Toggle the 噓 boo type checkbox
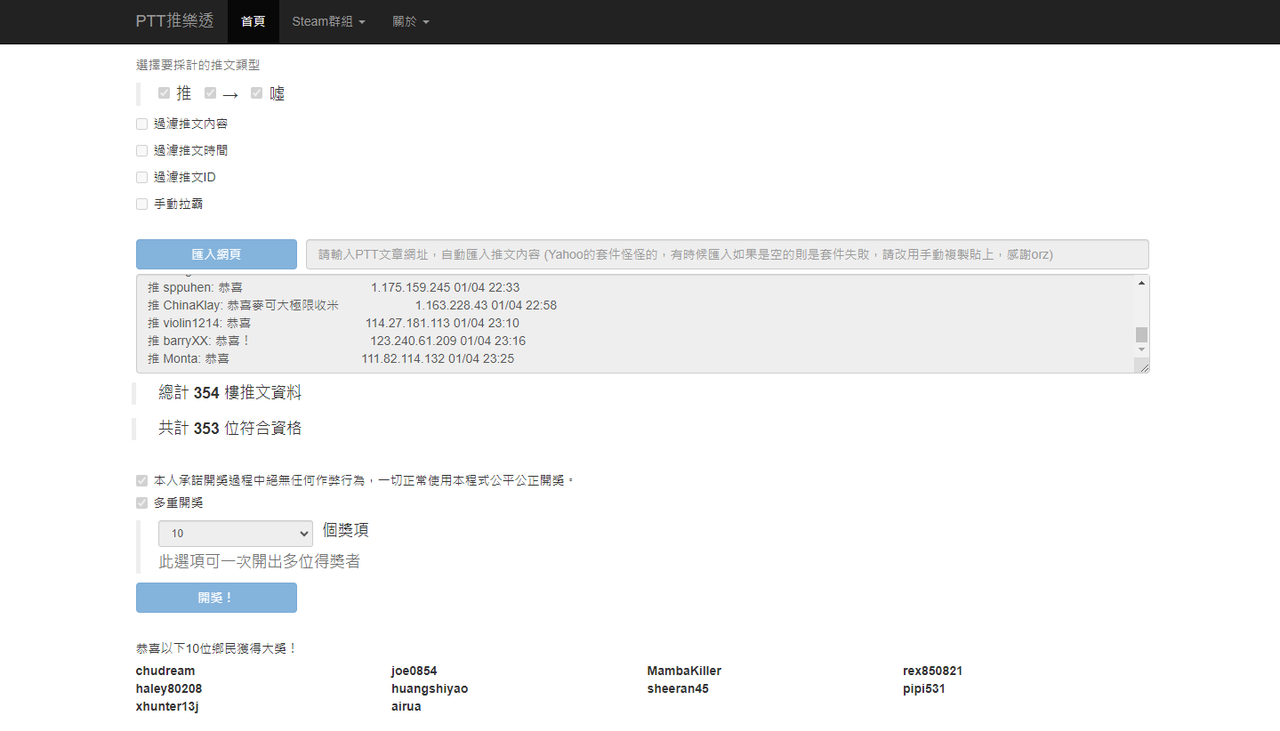 [x=257, y=93]
